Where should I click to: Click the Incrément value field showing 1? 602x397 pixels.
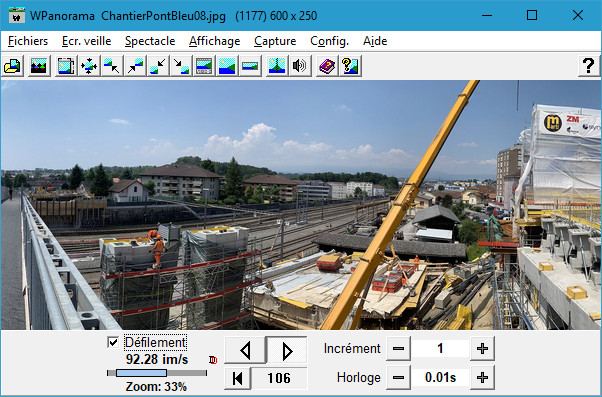(440, 349)
